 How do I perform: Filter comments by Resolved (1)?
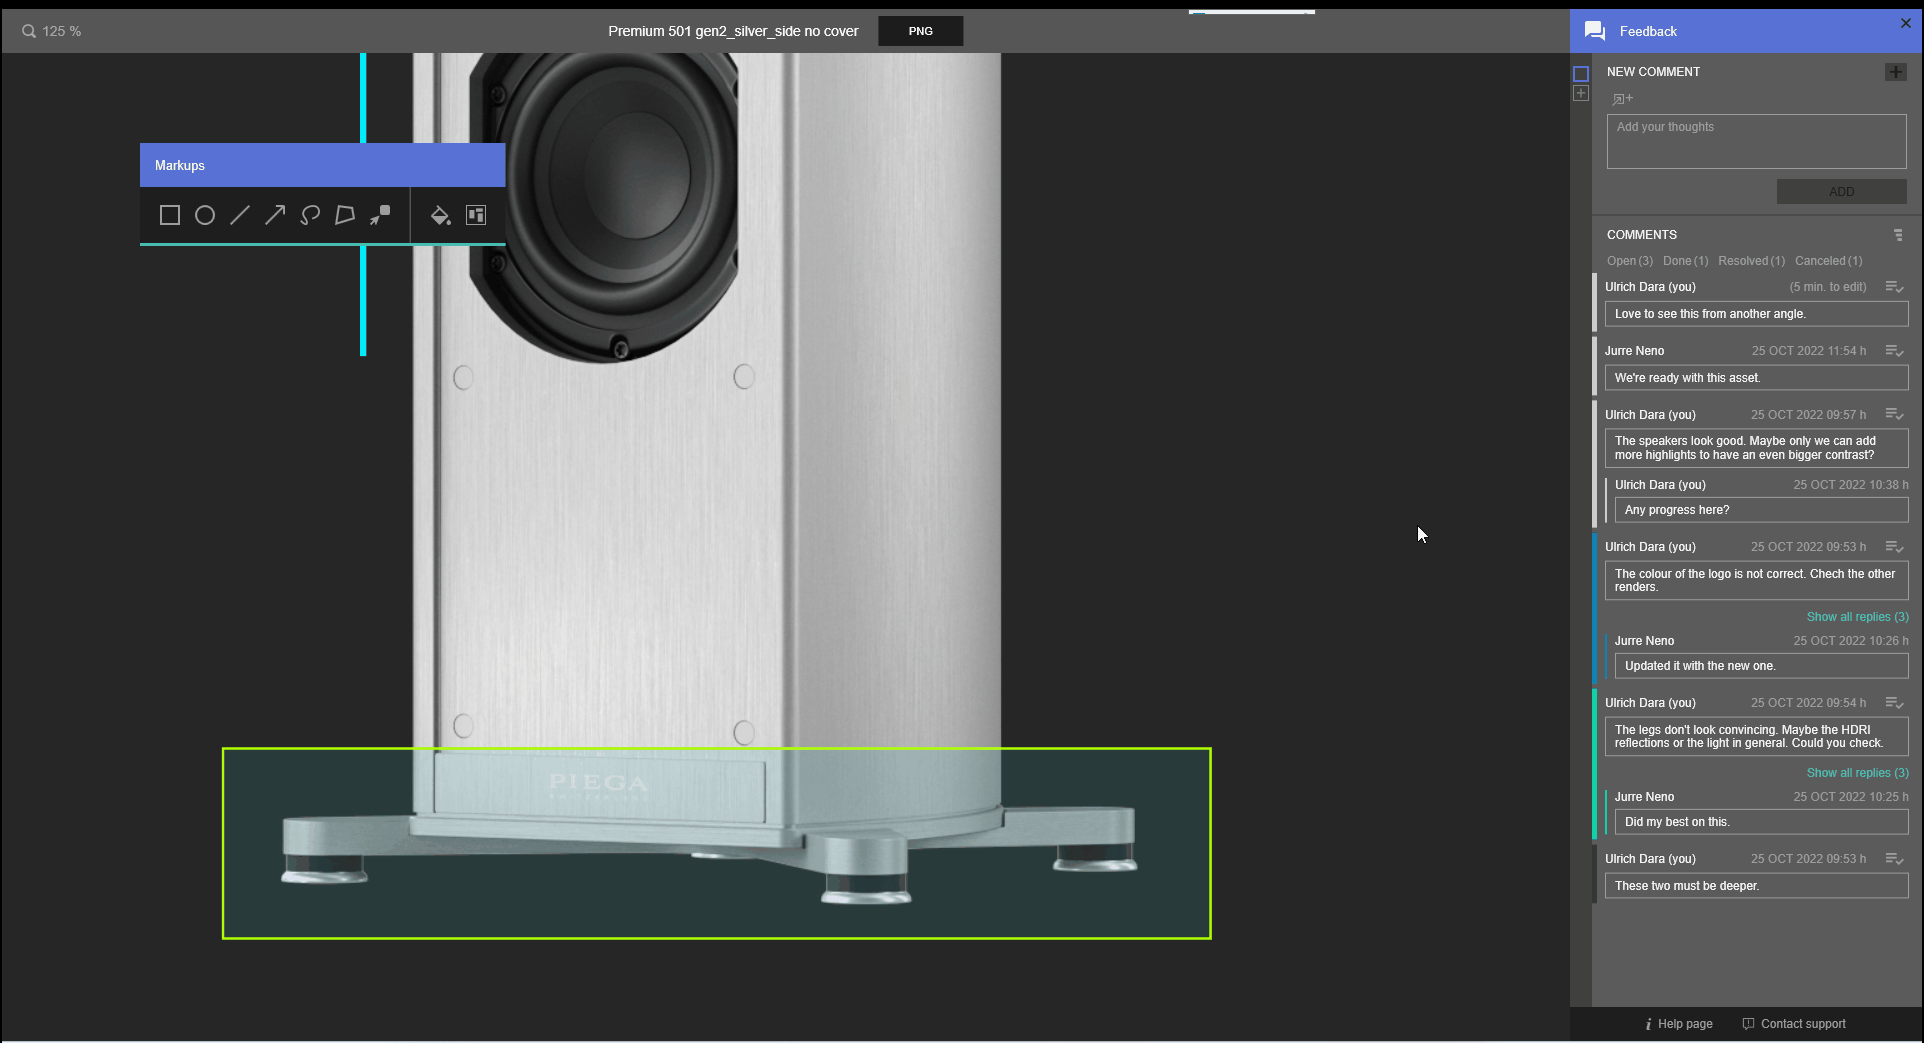point(1751,261)
